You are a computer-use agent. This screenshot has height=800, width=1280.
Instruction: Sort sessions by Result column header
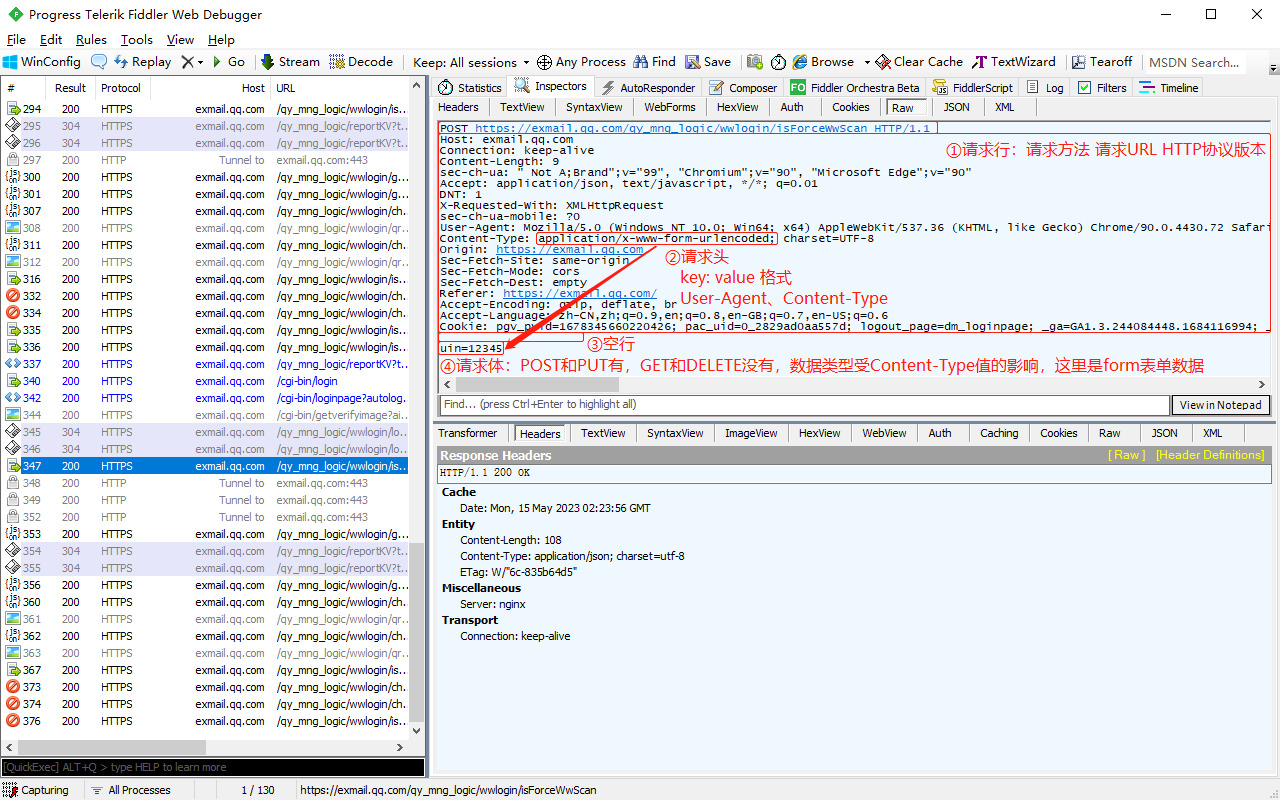tap(71, 88)
